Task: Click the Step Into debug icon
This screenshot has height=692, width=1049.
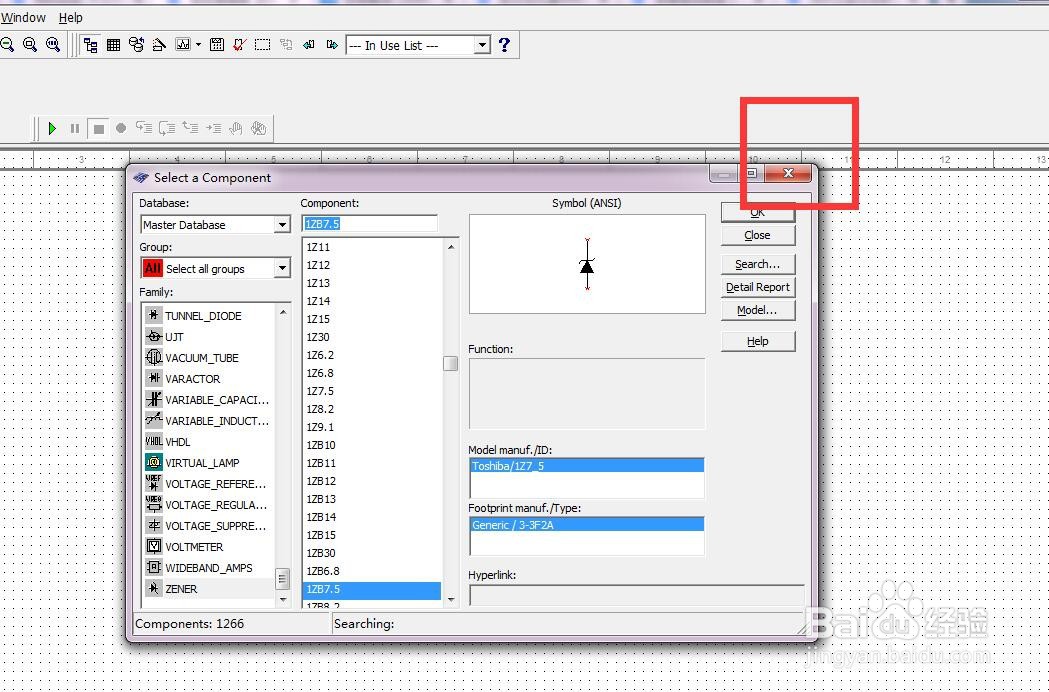Action: coord(144,127)
